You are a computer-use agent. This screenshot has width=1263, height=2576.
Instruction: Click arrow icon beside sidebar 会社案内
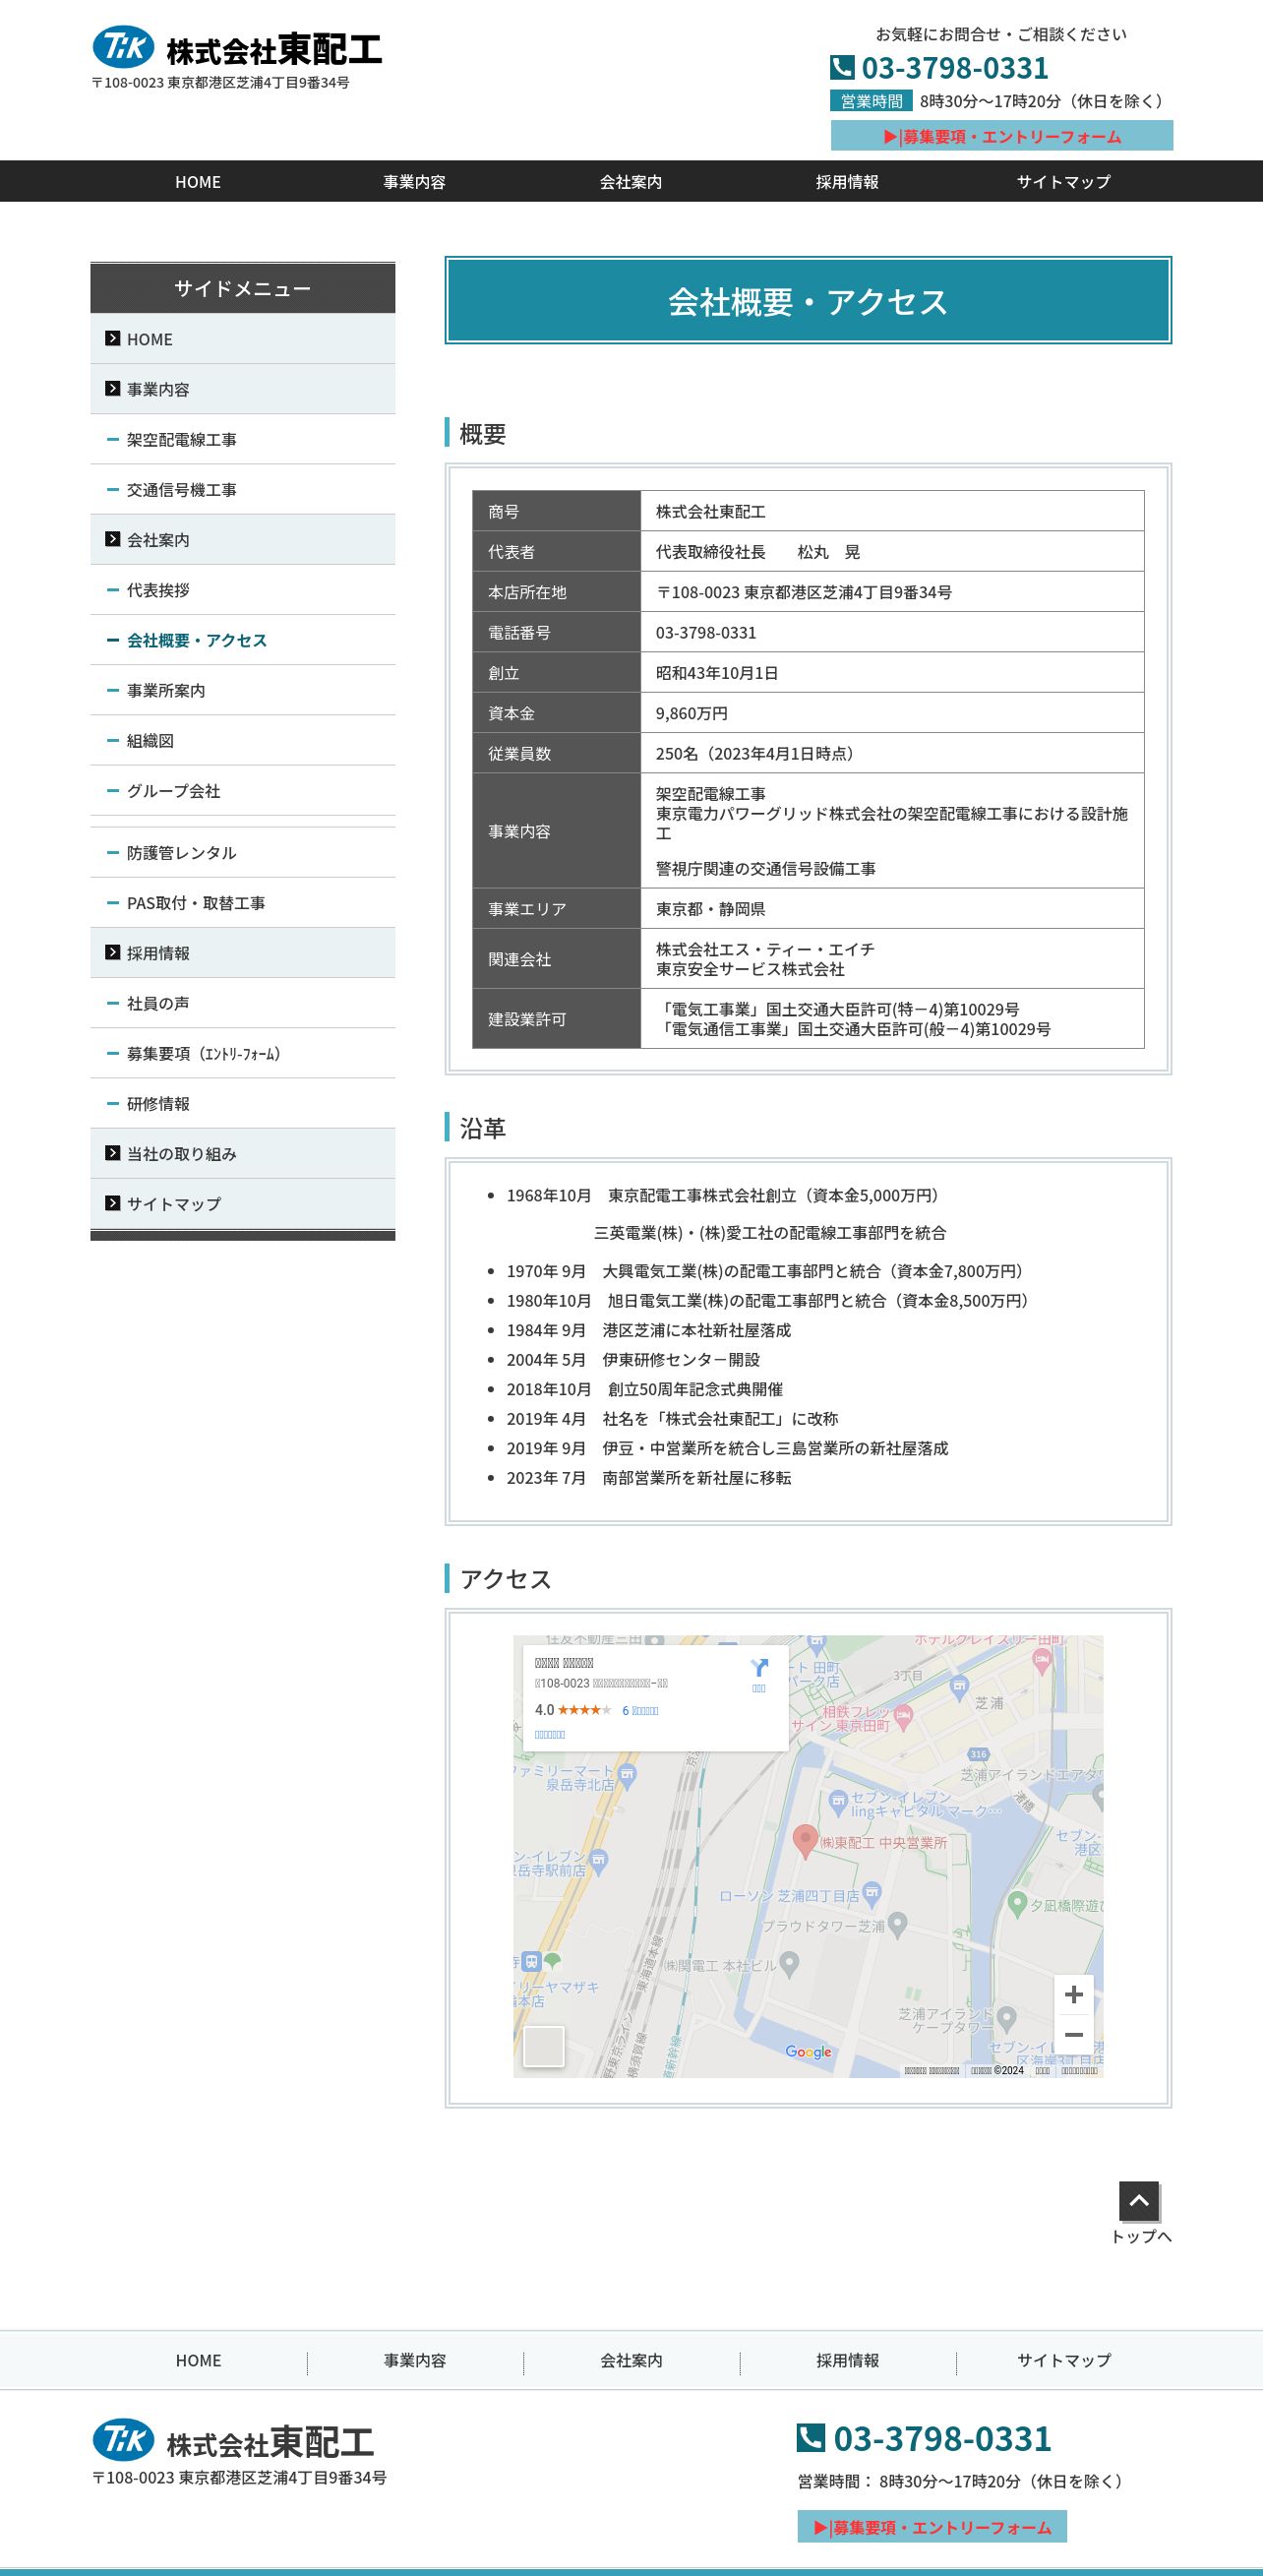click(x=113, y=538)
